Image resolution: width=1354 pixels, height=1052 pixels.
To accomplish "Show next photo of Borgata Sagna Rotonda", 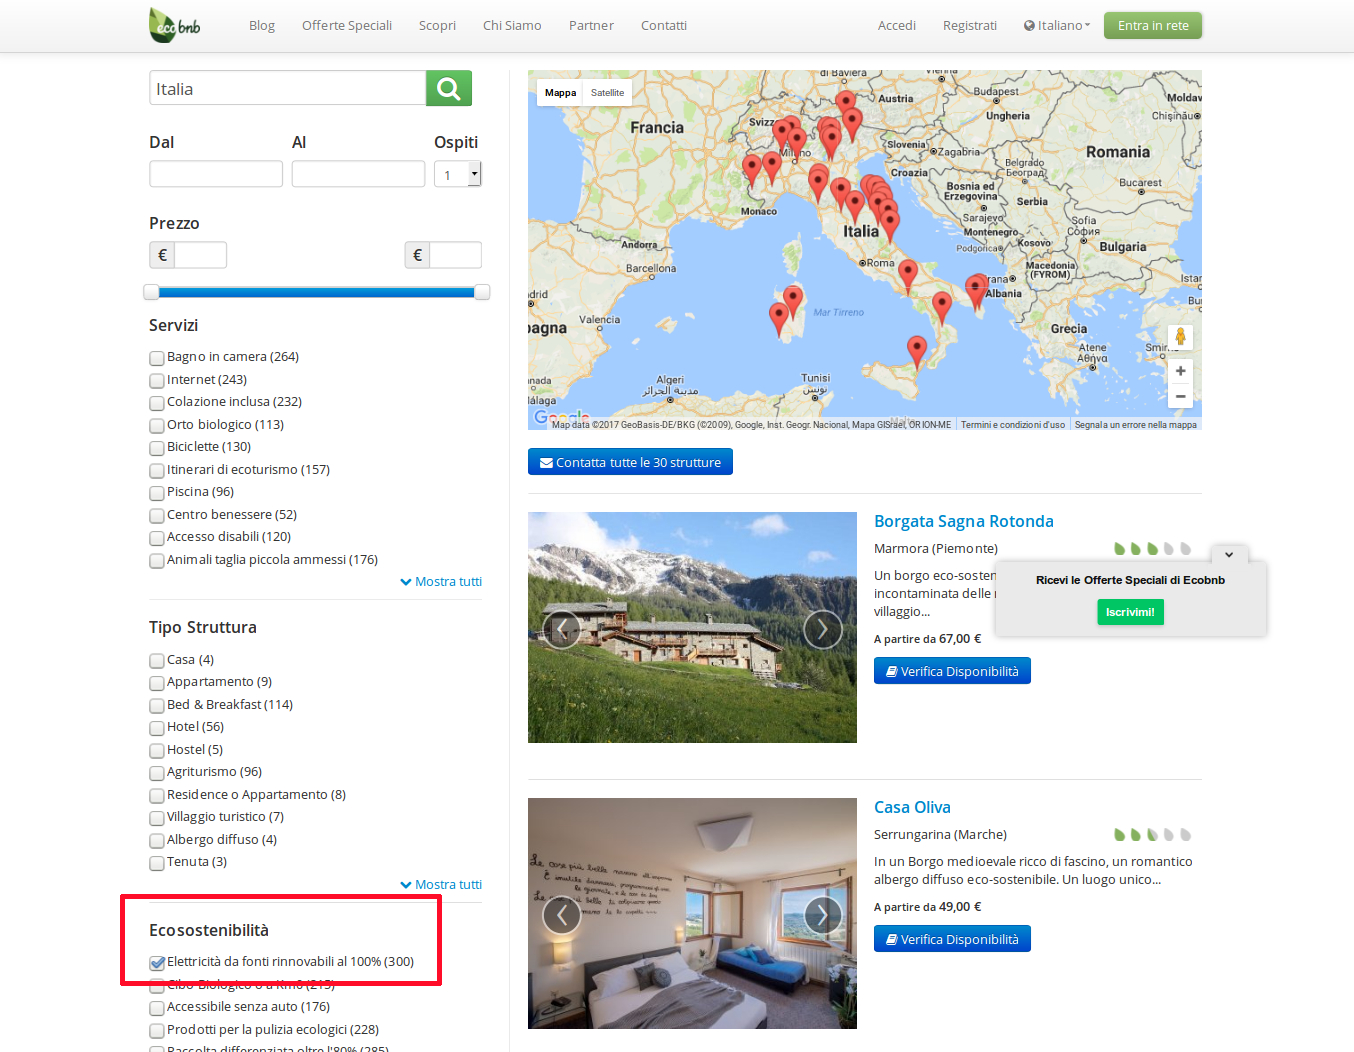I will coord(822,629).
